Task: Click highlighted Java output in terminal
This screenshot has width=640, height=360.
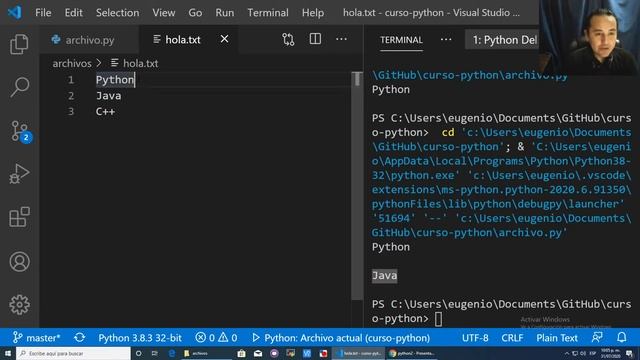Action: pos(384,276)
